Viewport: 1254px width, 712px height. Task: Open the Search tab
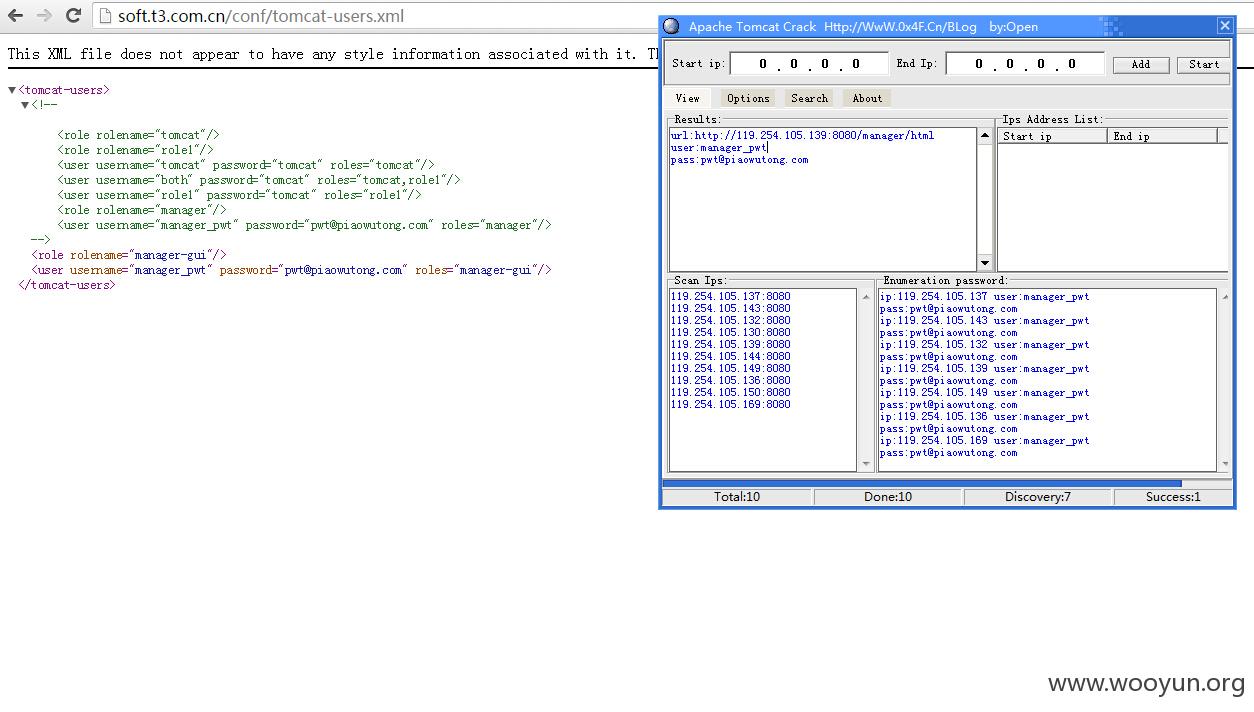[809, 98]
